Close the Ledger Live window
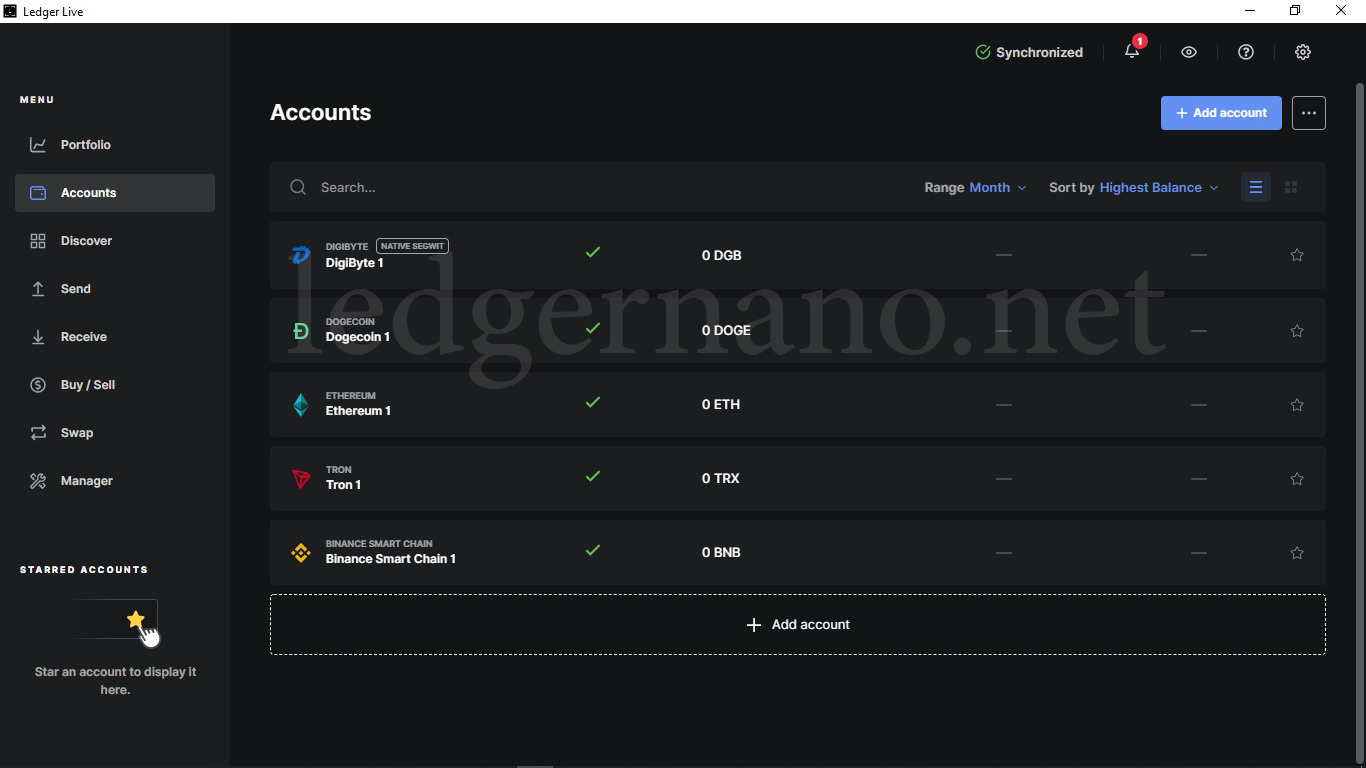The width and height of the screenshot is (1366, 768). click(1341, 11)
